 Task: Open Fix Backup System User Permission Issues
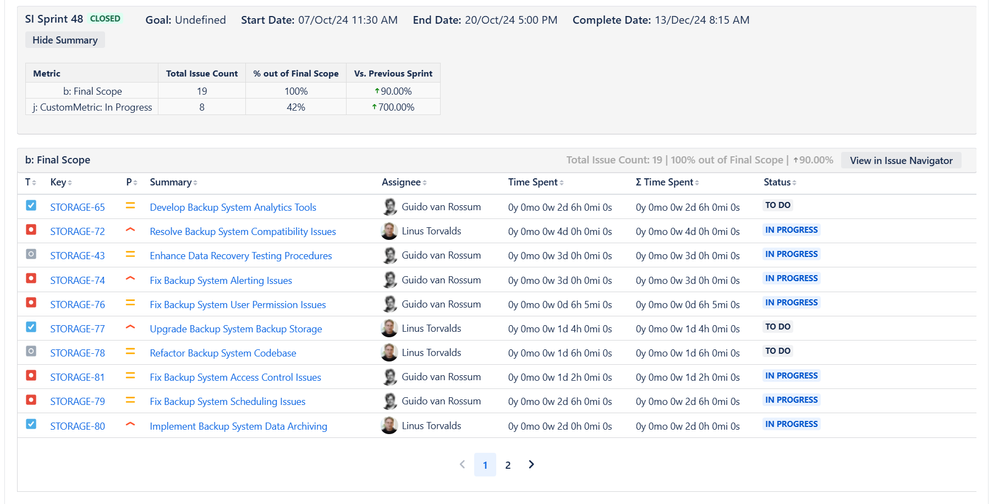(238, 305)
